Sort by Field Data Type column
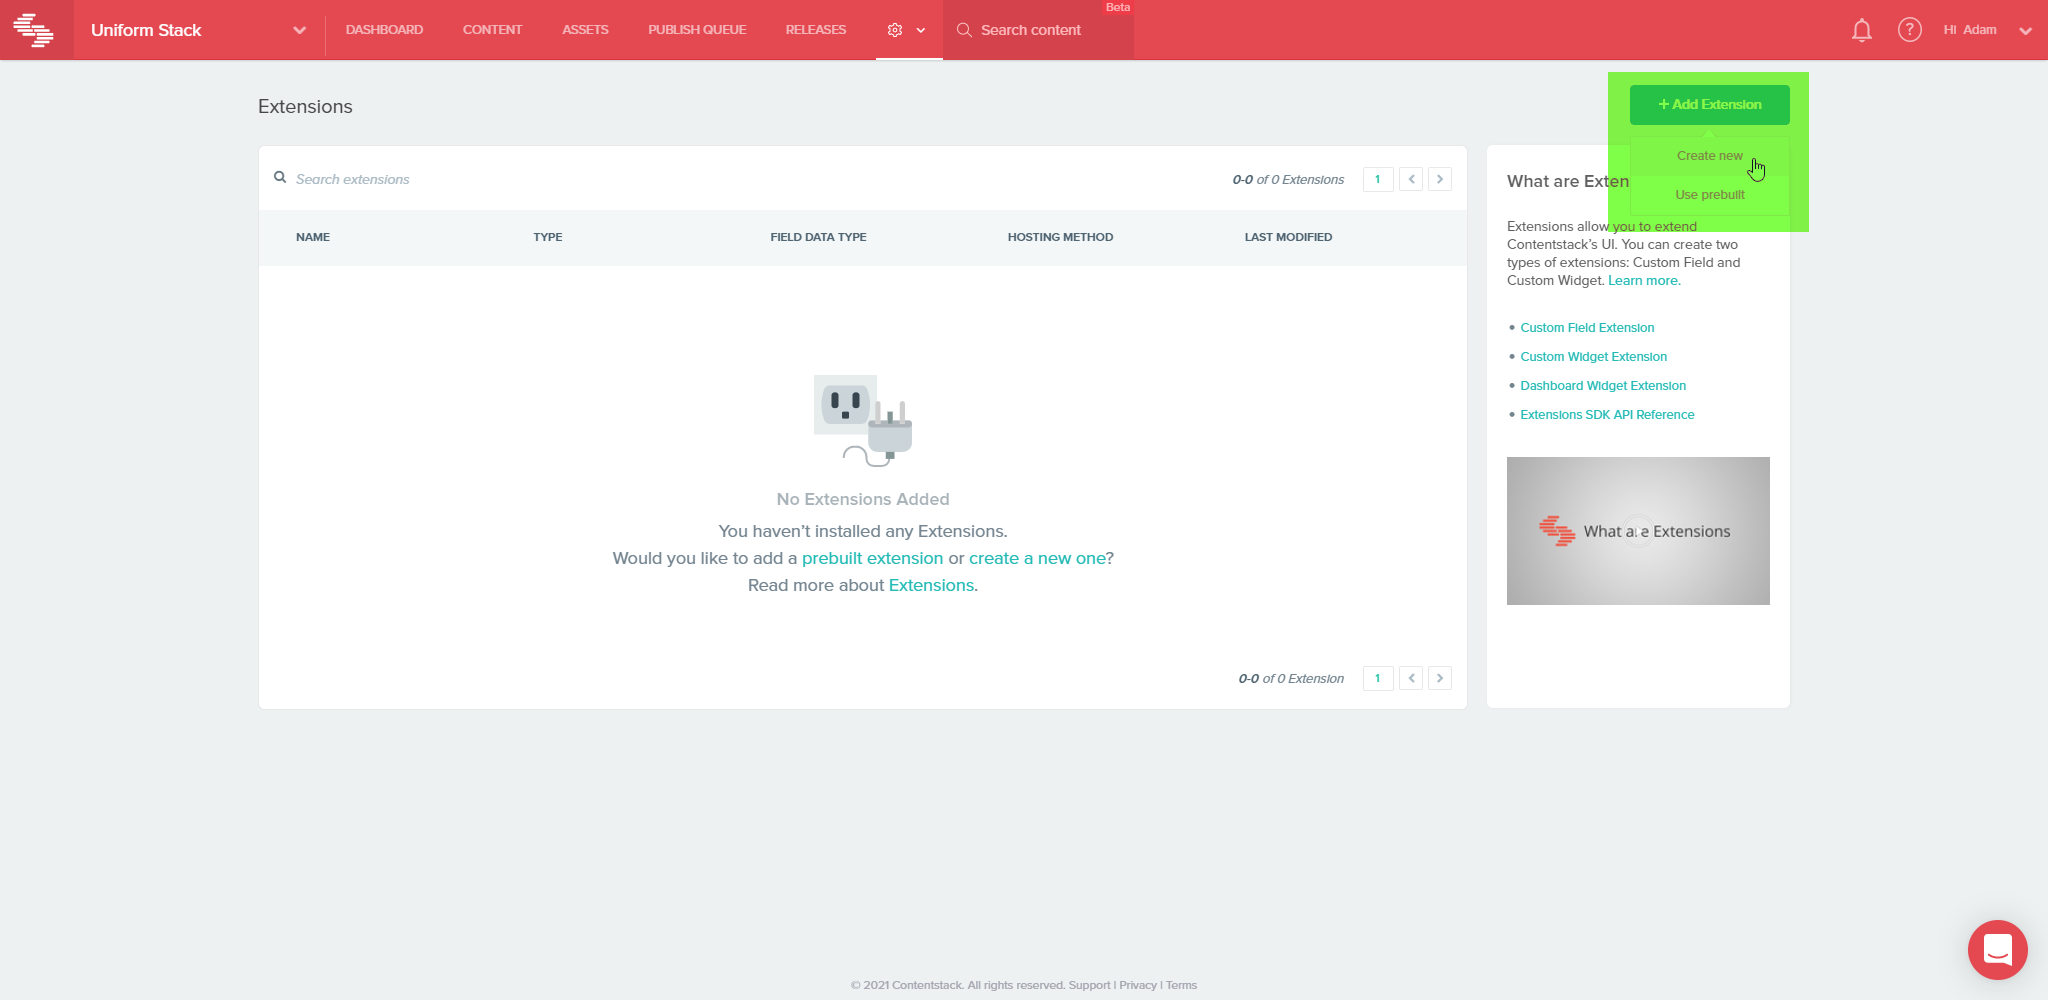The width and height of the screenshot is (2048, 1000). tap(818, 237)
